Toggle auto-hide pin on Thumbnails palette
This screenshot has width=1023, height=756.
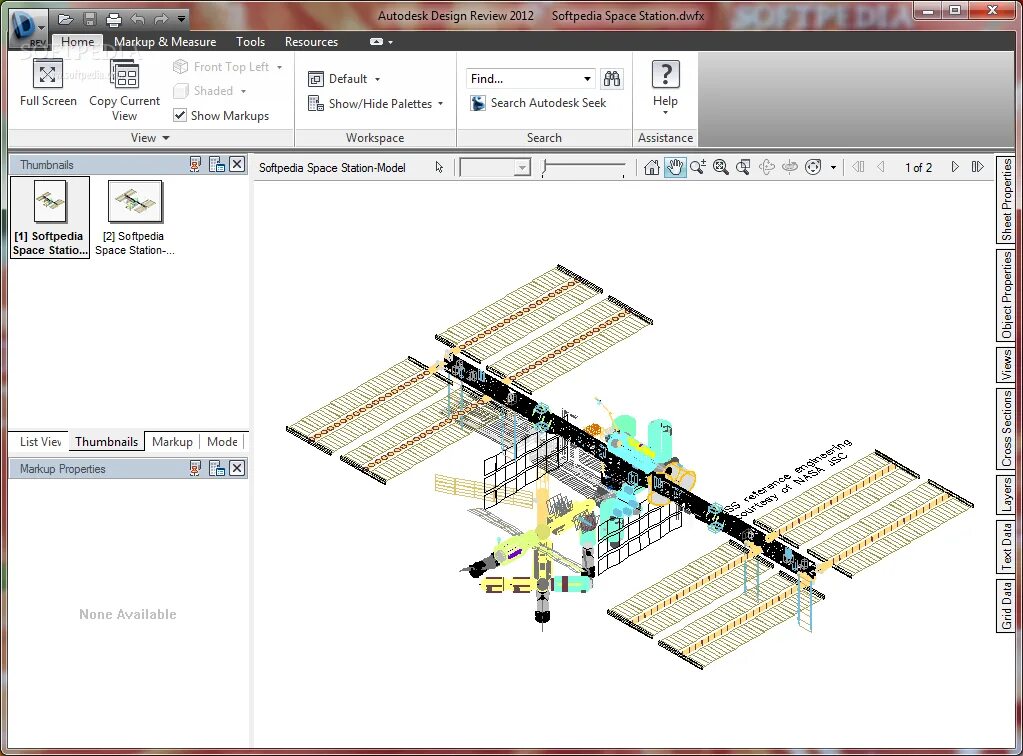click(x=195, y=164)
